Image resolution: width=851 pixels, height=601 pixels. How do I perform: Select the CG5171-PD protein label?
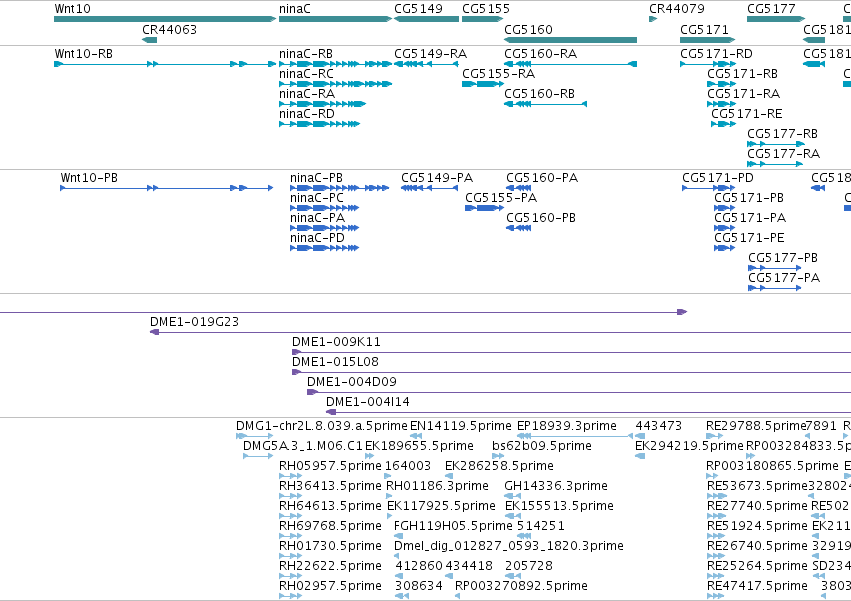pos(718,178)
